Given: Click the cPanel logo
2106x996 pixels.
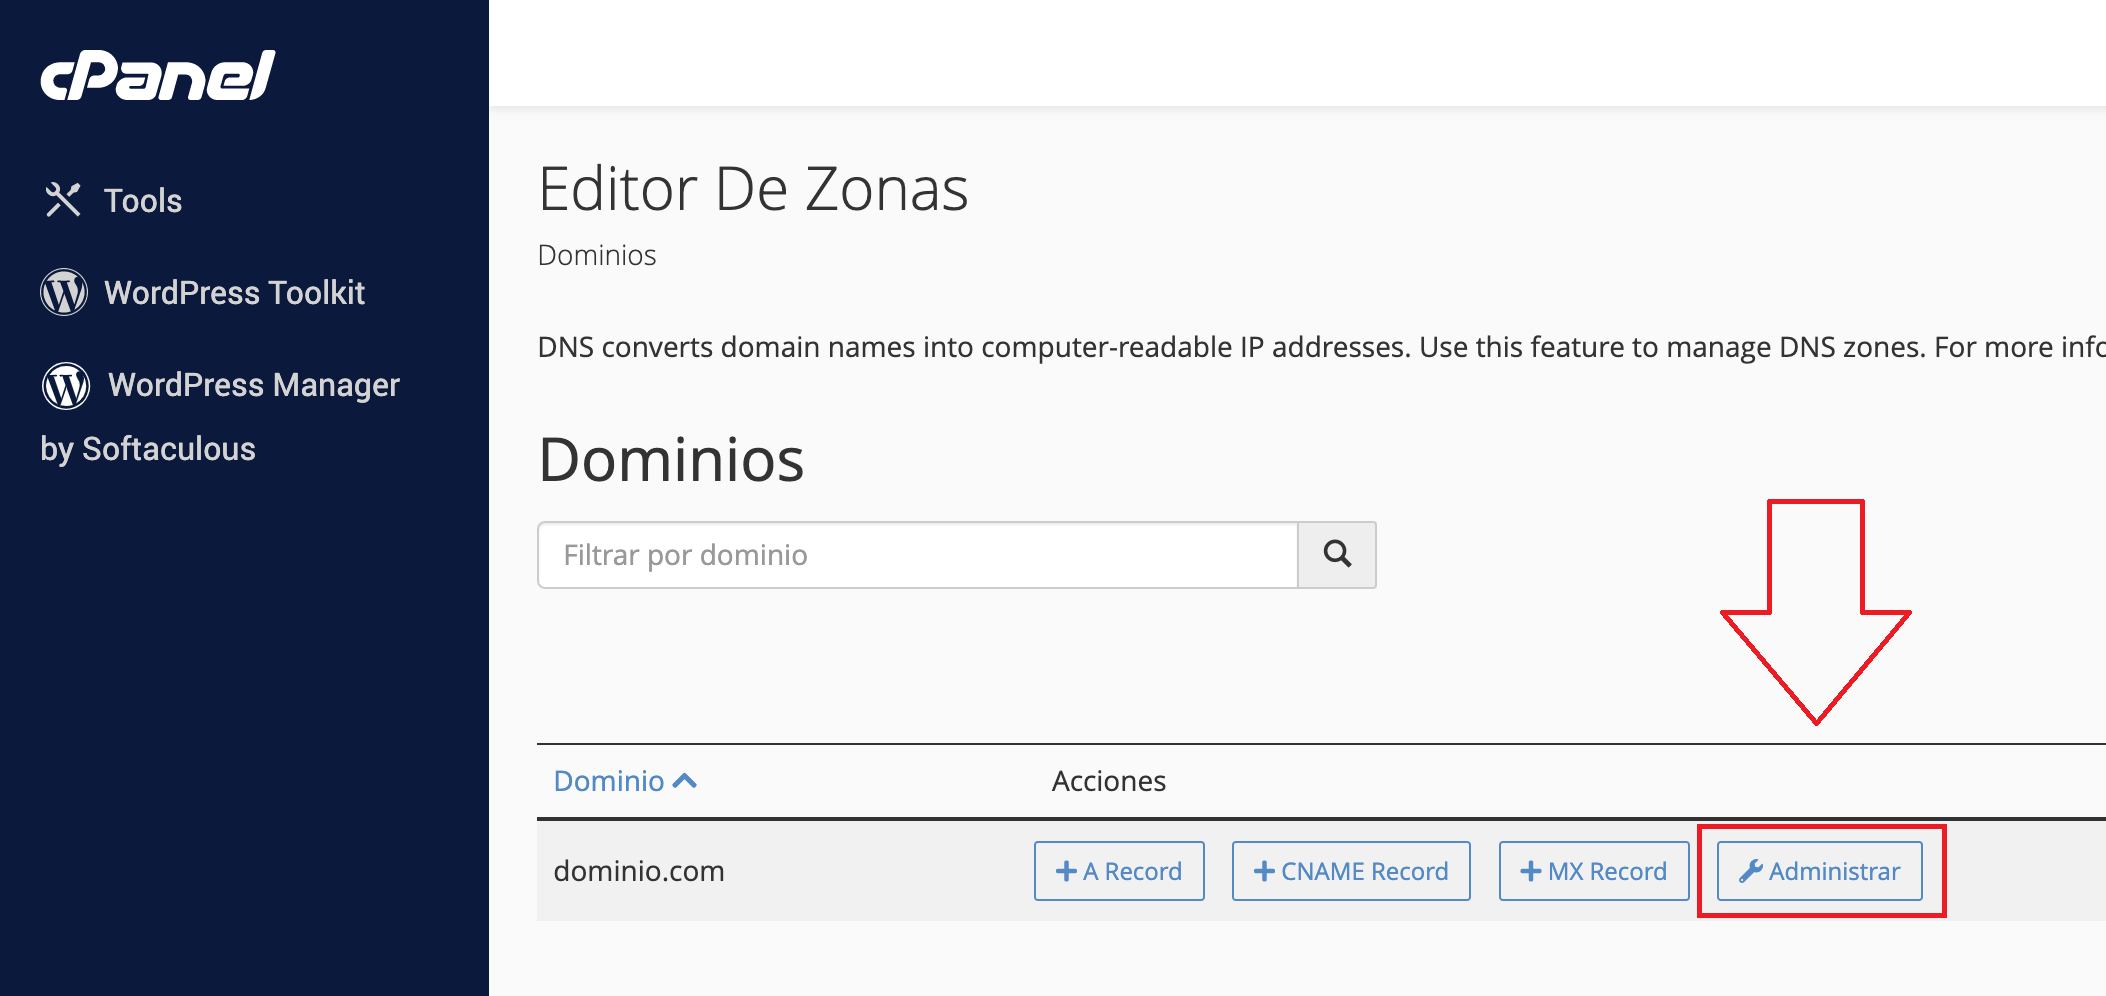Looking at the screenshot, I should [x=157, y=75].
